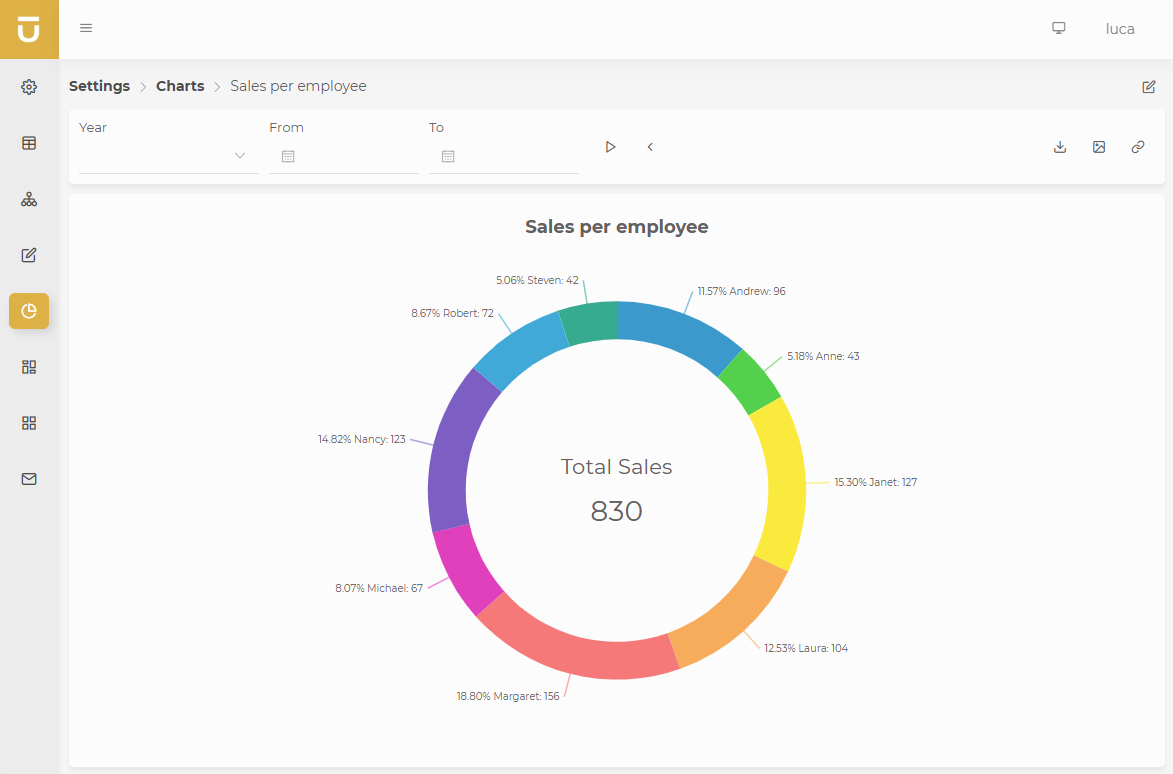
Task: Navigate to Charts breadcrumb
Action: (180, 86)
